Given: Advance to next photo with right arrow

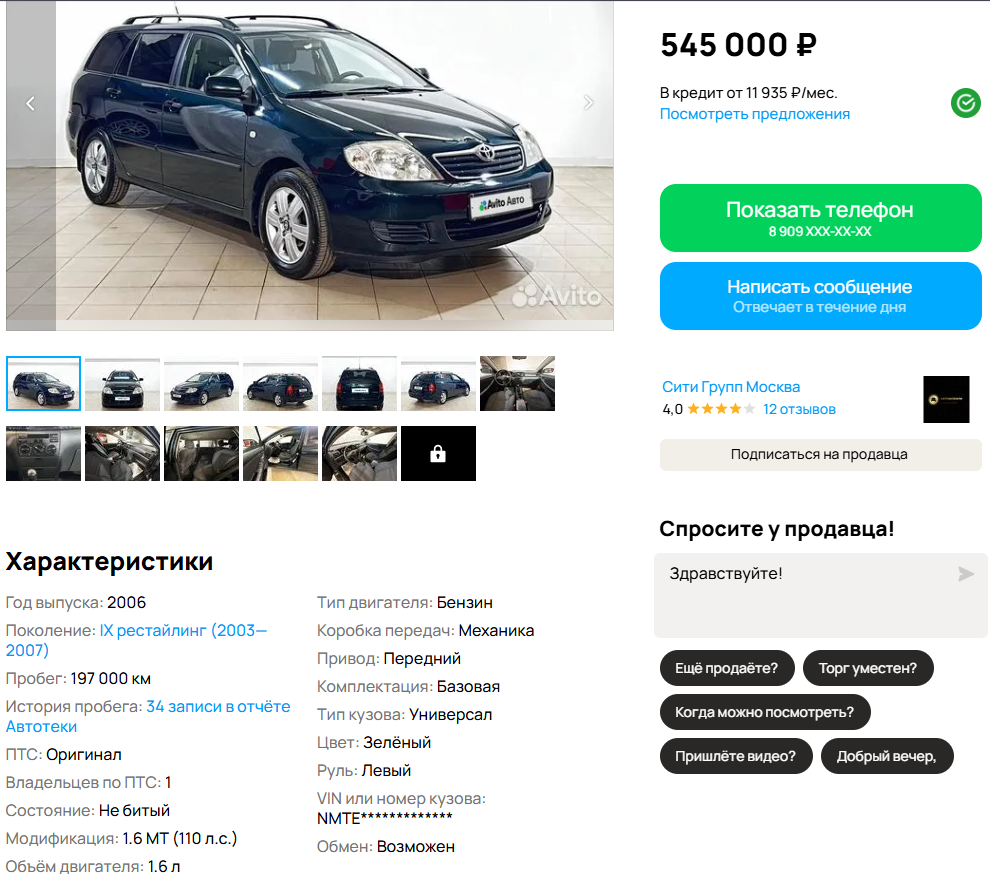Looking at the screenshot, I should [588, 102].
